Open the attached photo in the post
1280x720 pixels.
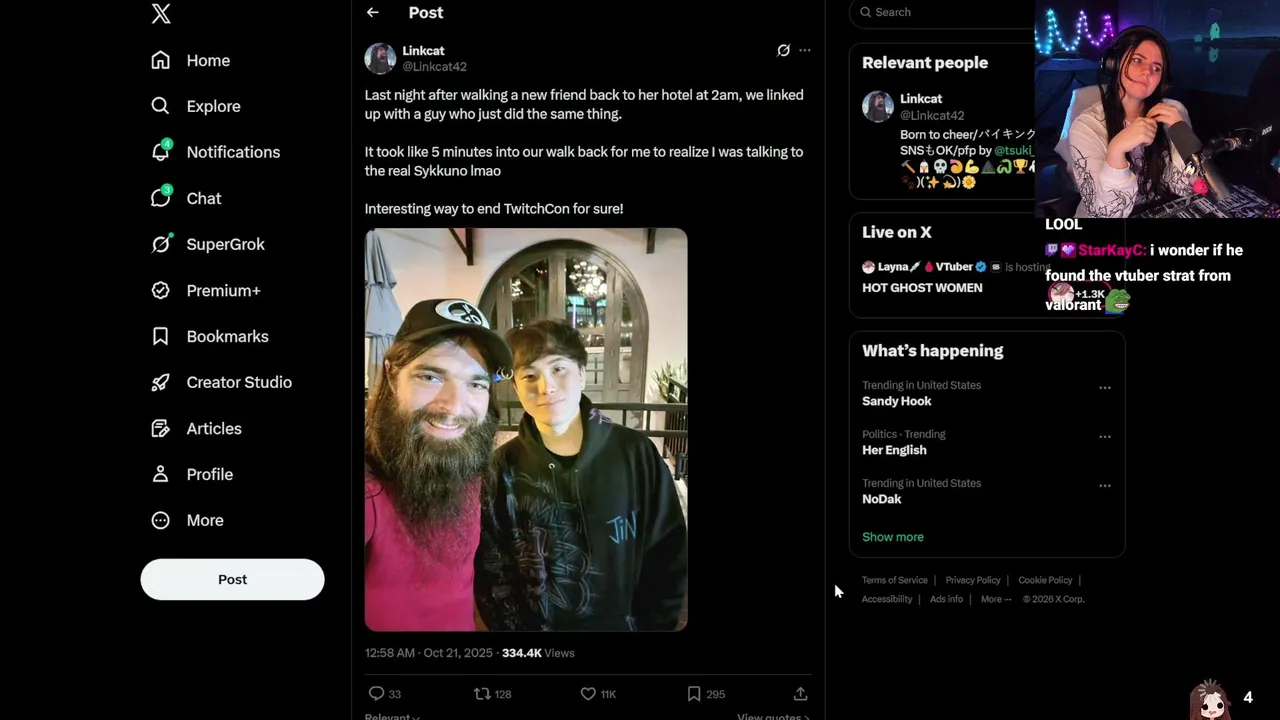[526, 430]
